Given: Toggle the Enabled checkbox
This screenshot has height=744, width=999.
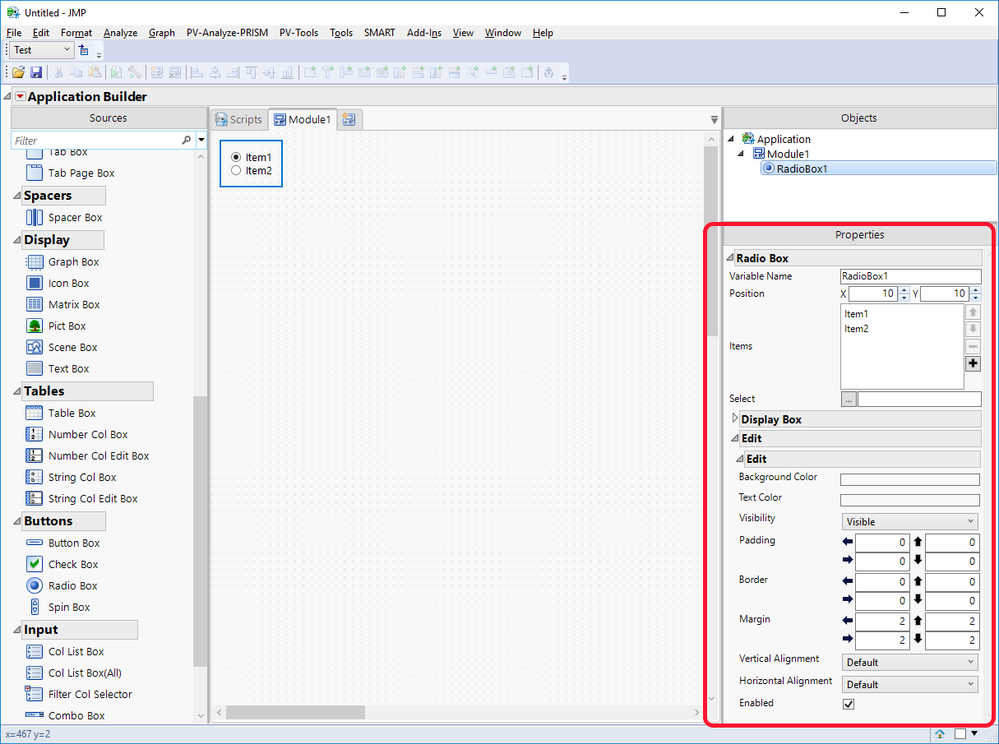Looking at the screenshot, I should click(x=848, y=704).
